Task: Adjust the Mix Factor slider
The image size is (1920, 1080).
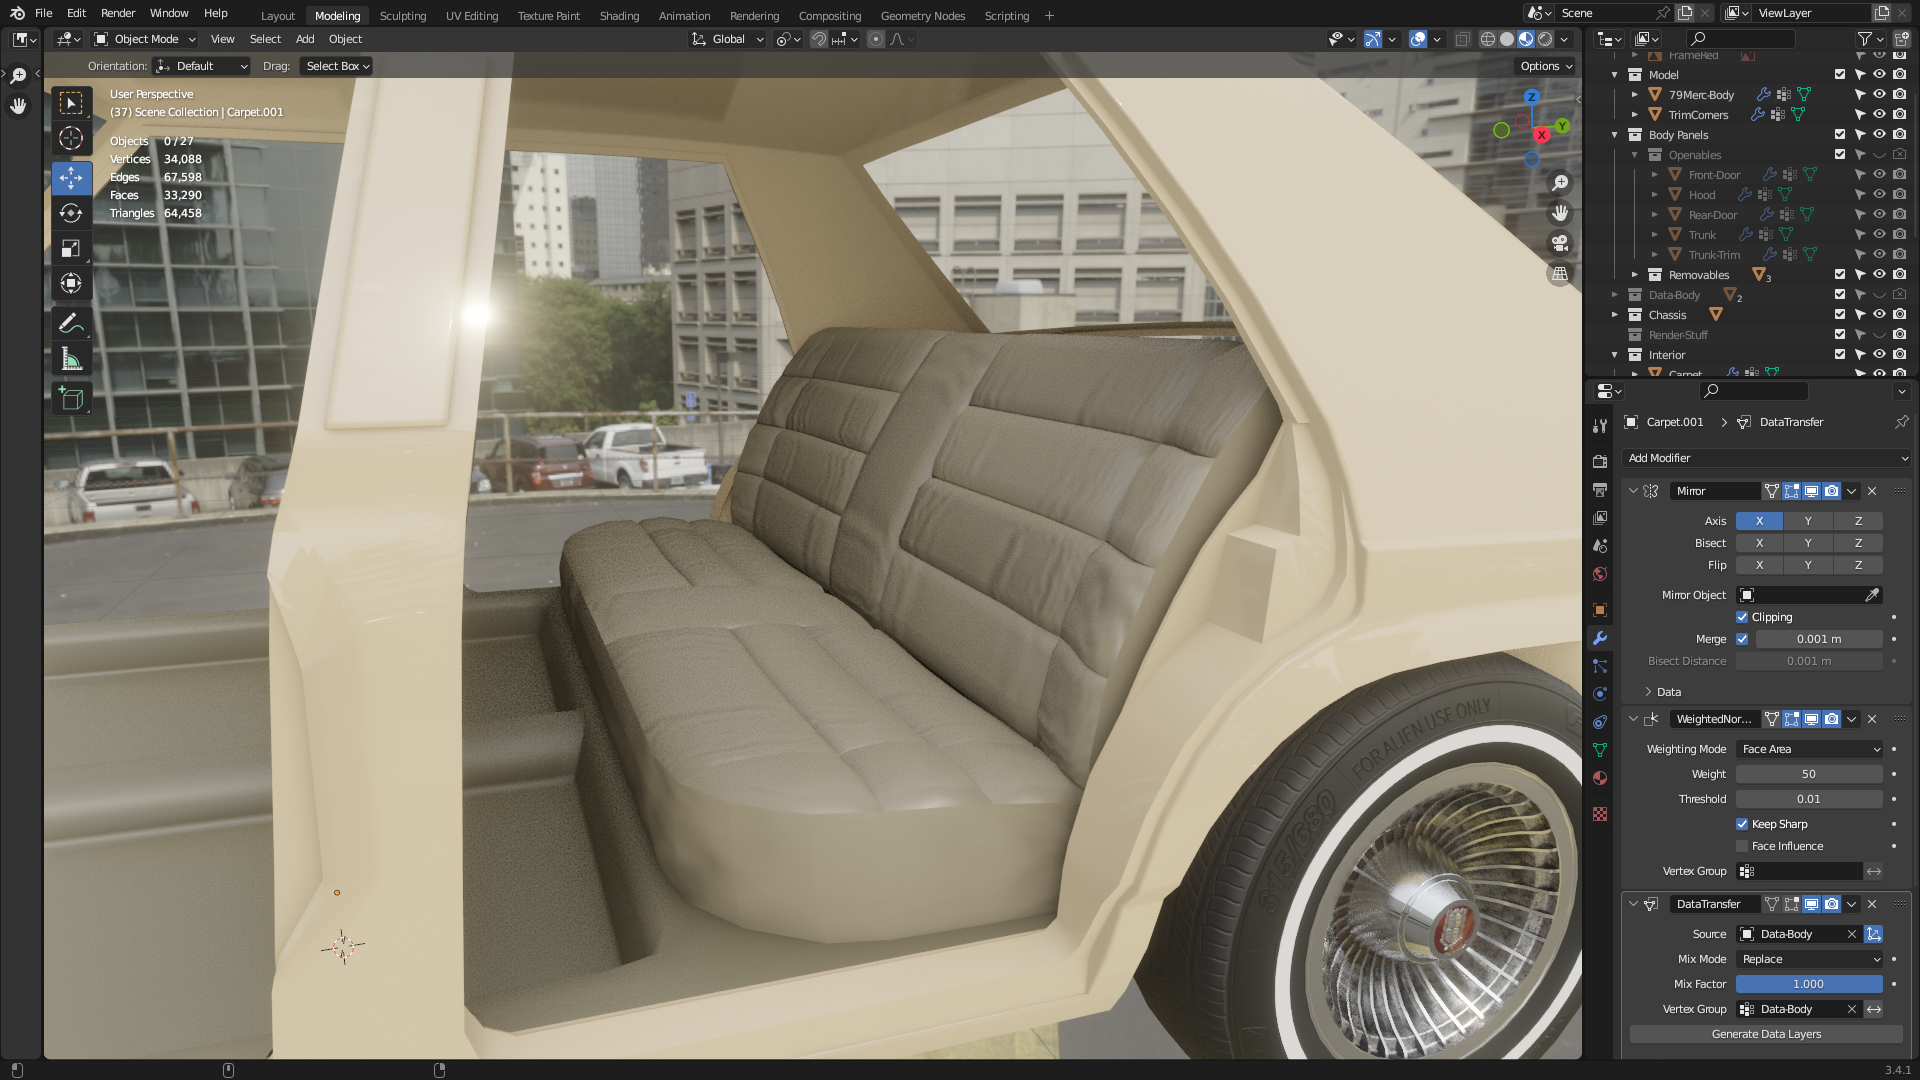Action: (1809, 984)
